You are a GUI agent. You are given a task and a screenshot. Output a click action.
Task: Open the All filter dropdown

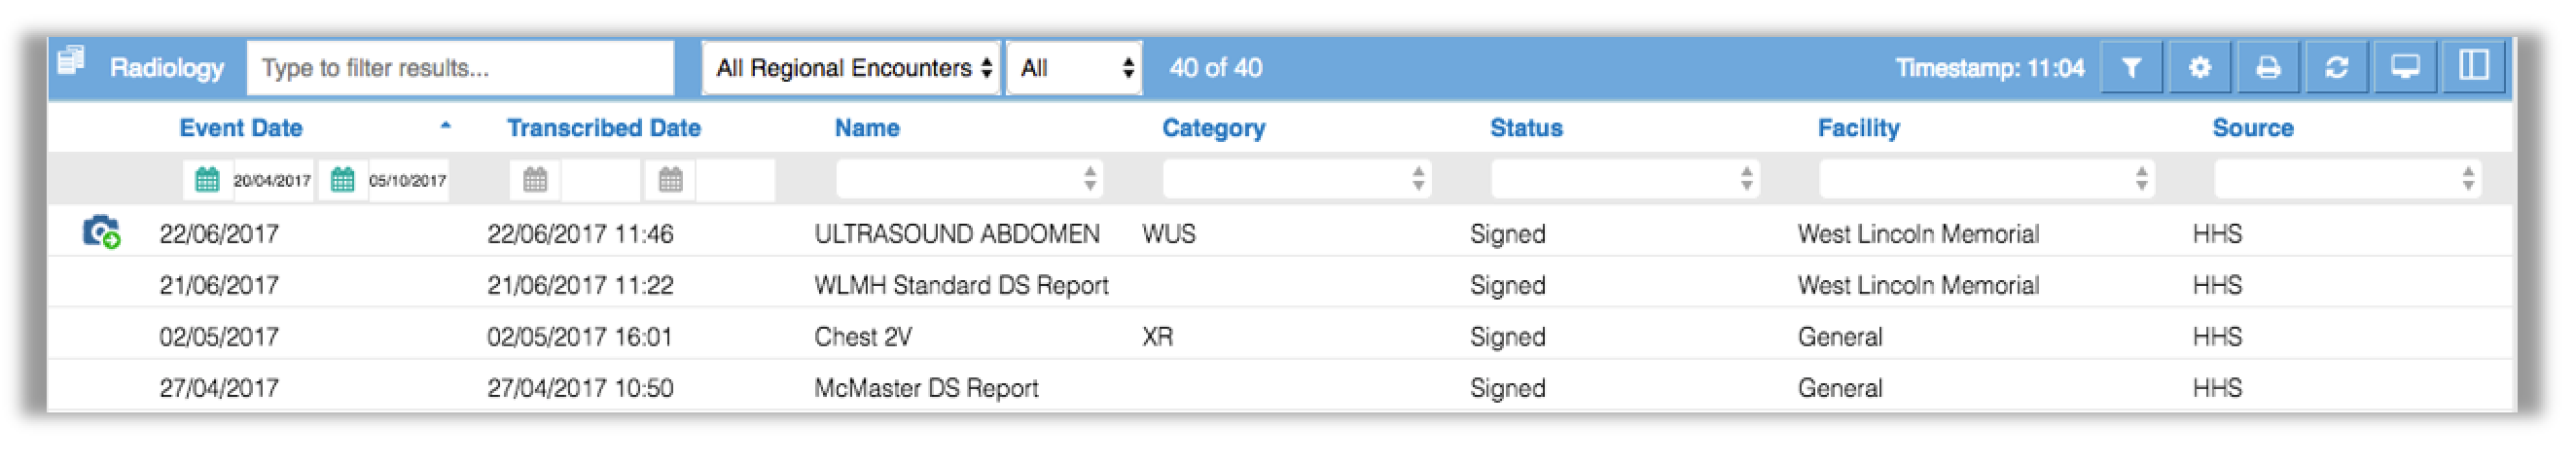pos(1075,68)
